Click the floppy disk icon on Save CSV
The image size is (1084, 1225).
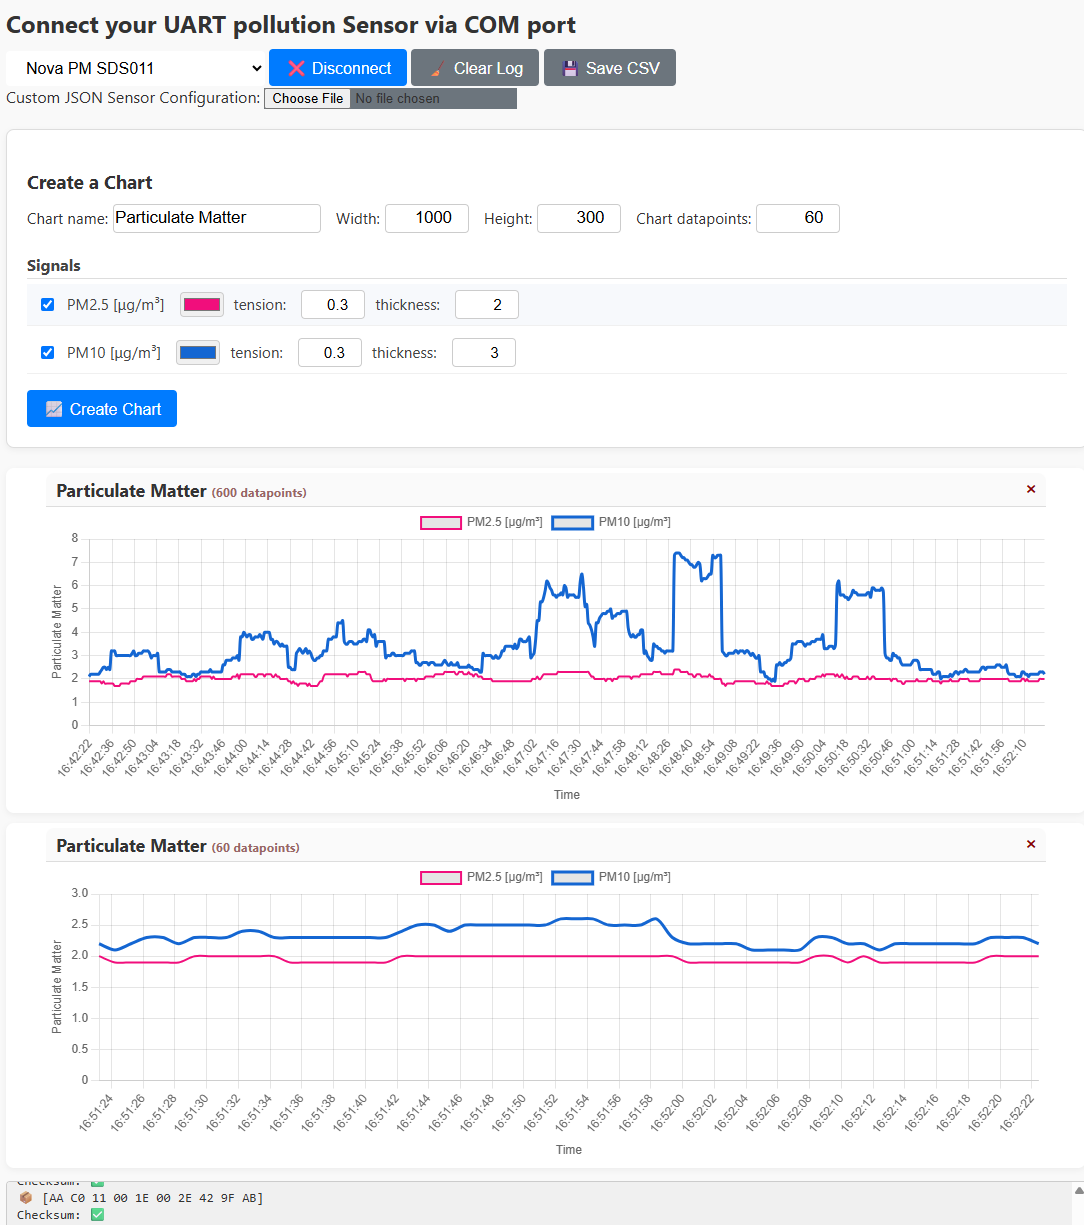570,67
